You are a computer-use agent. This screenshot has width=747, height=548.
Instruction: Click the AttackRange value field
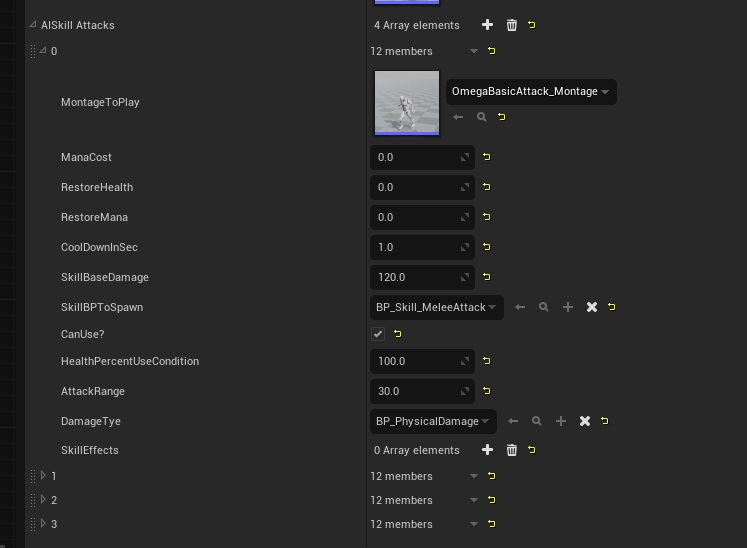[x=422, y=391]
